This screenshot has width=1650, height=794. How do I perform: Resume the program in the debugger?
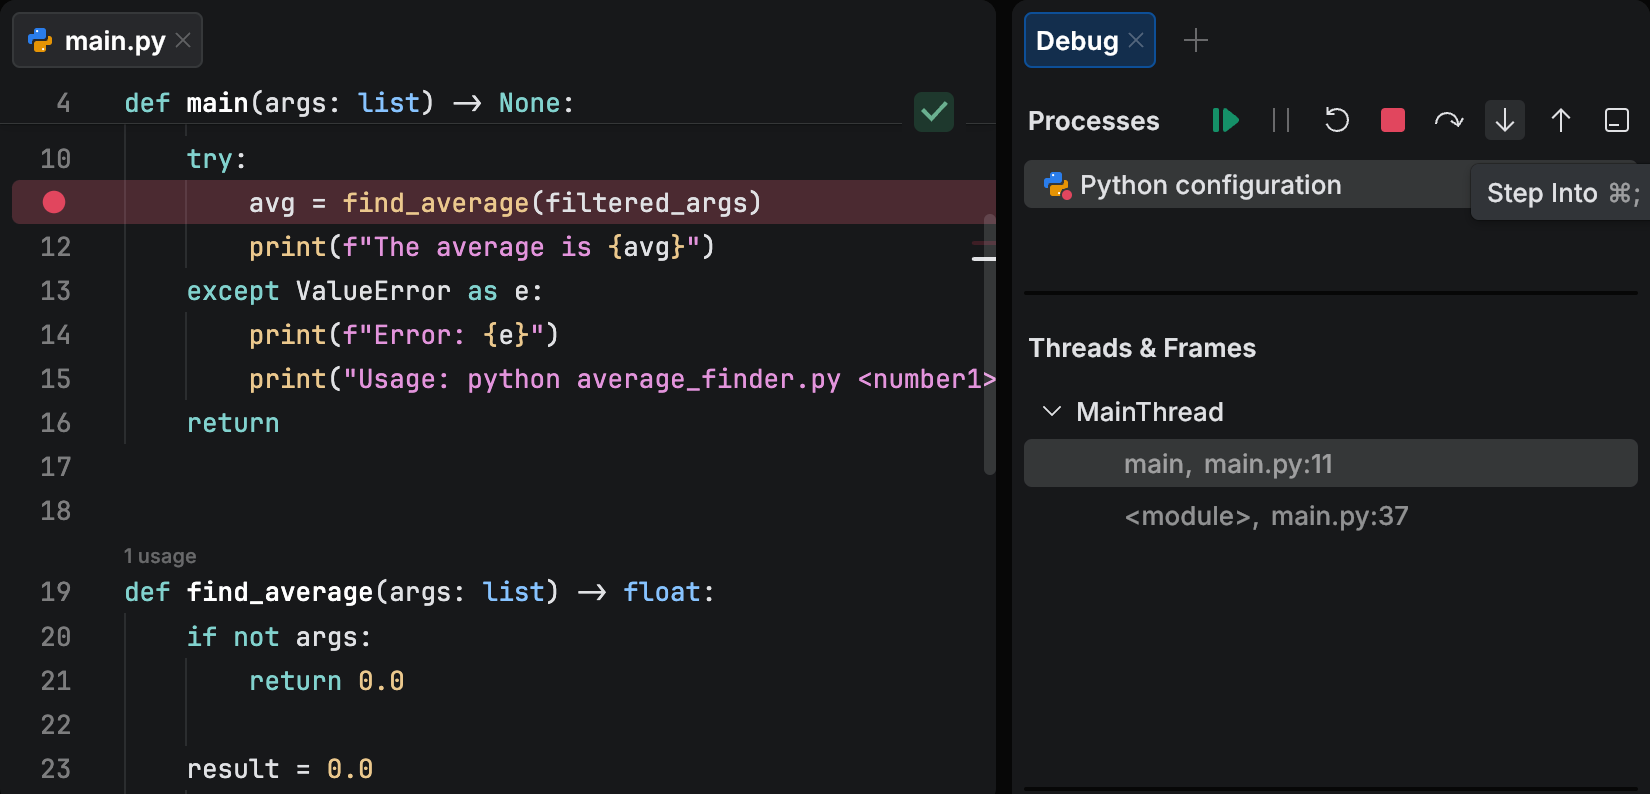1225,121
